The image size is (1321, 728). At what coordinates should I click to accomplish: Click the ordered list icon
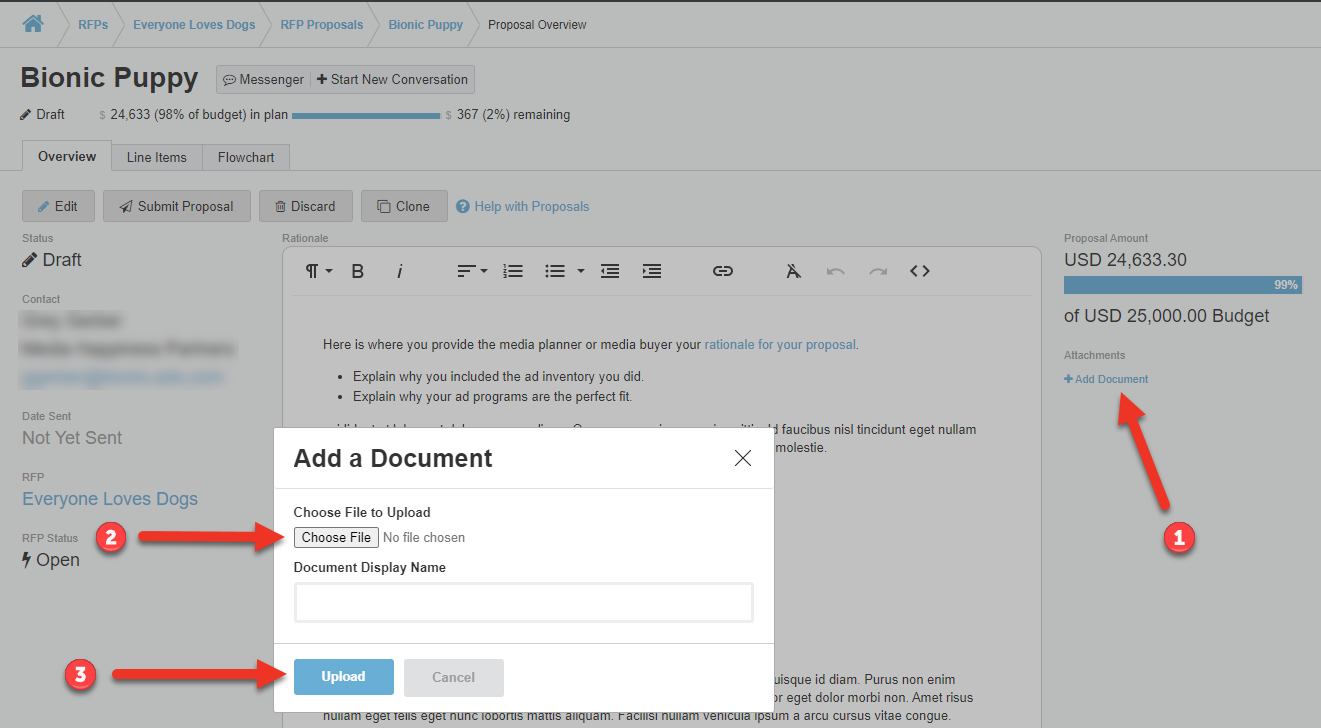(513, 271)
